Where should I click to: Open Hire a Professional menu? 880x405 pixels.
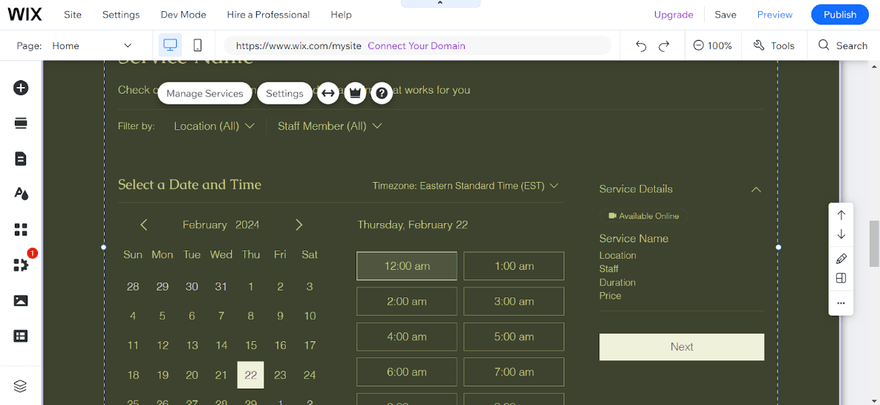(268, 15)
